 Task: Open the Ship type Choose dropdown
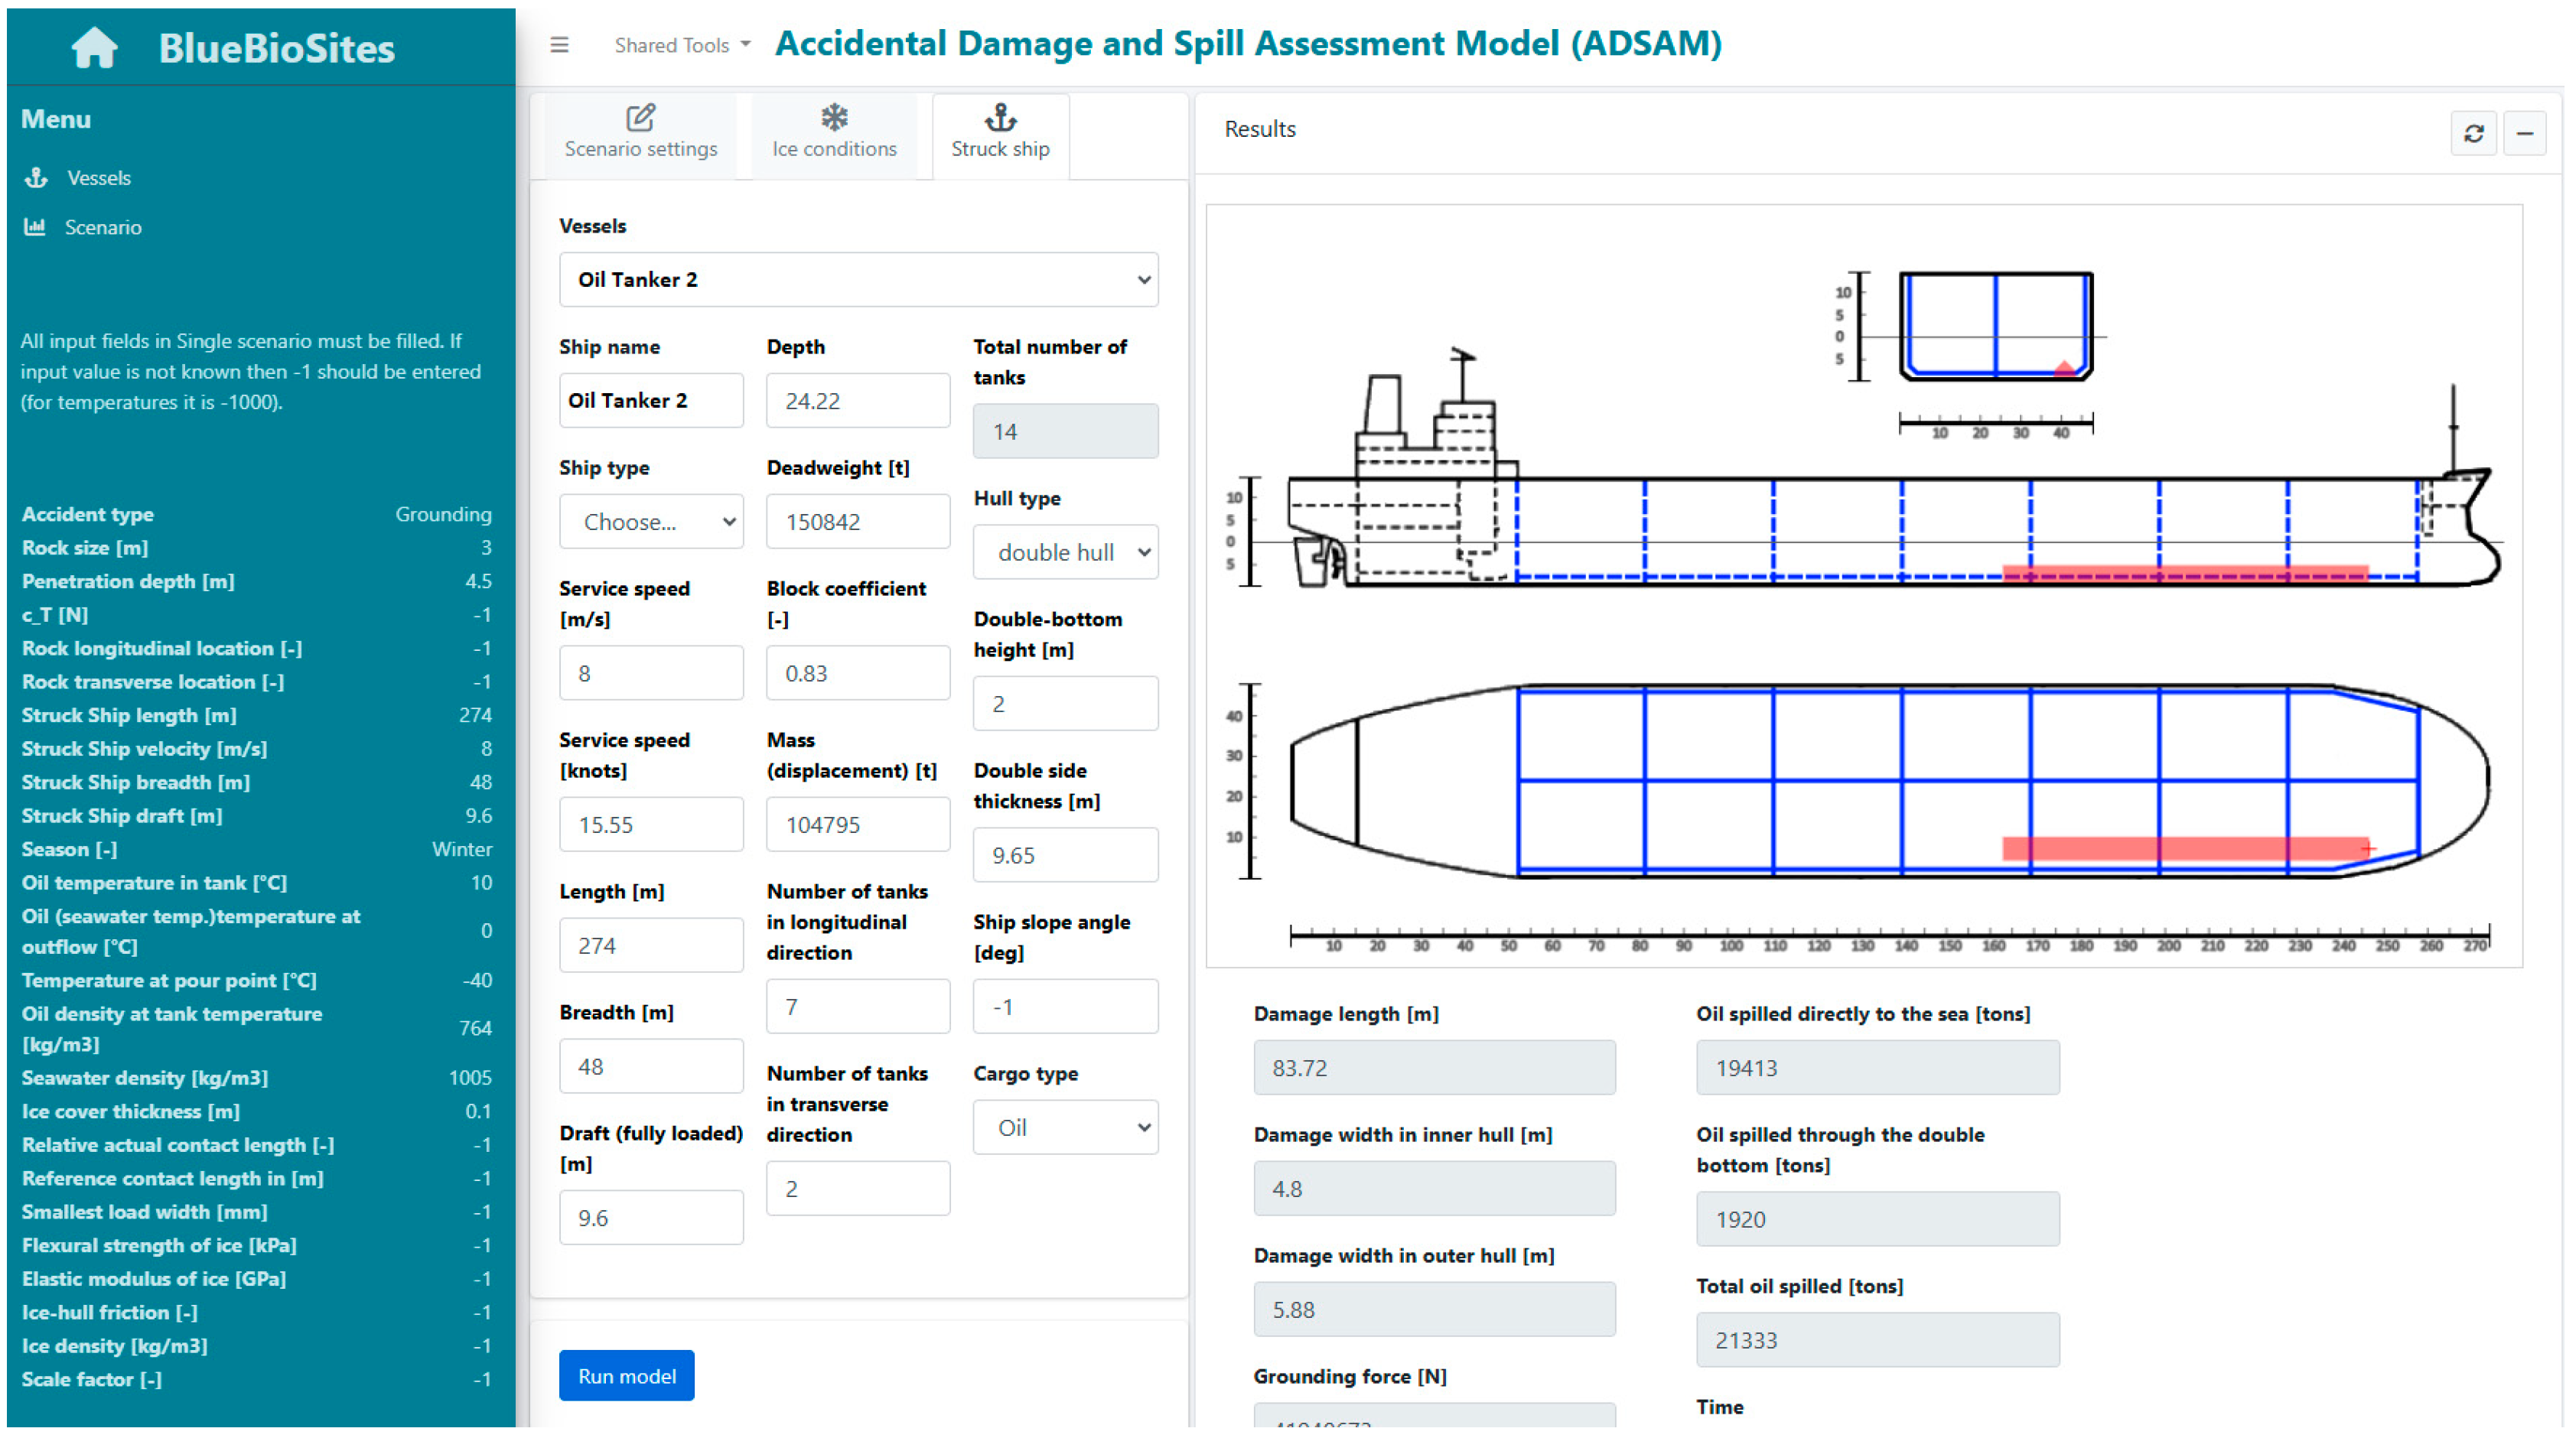tap(651, 522)
